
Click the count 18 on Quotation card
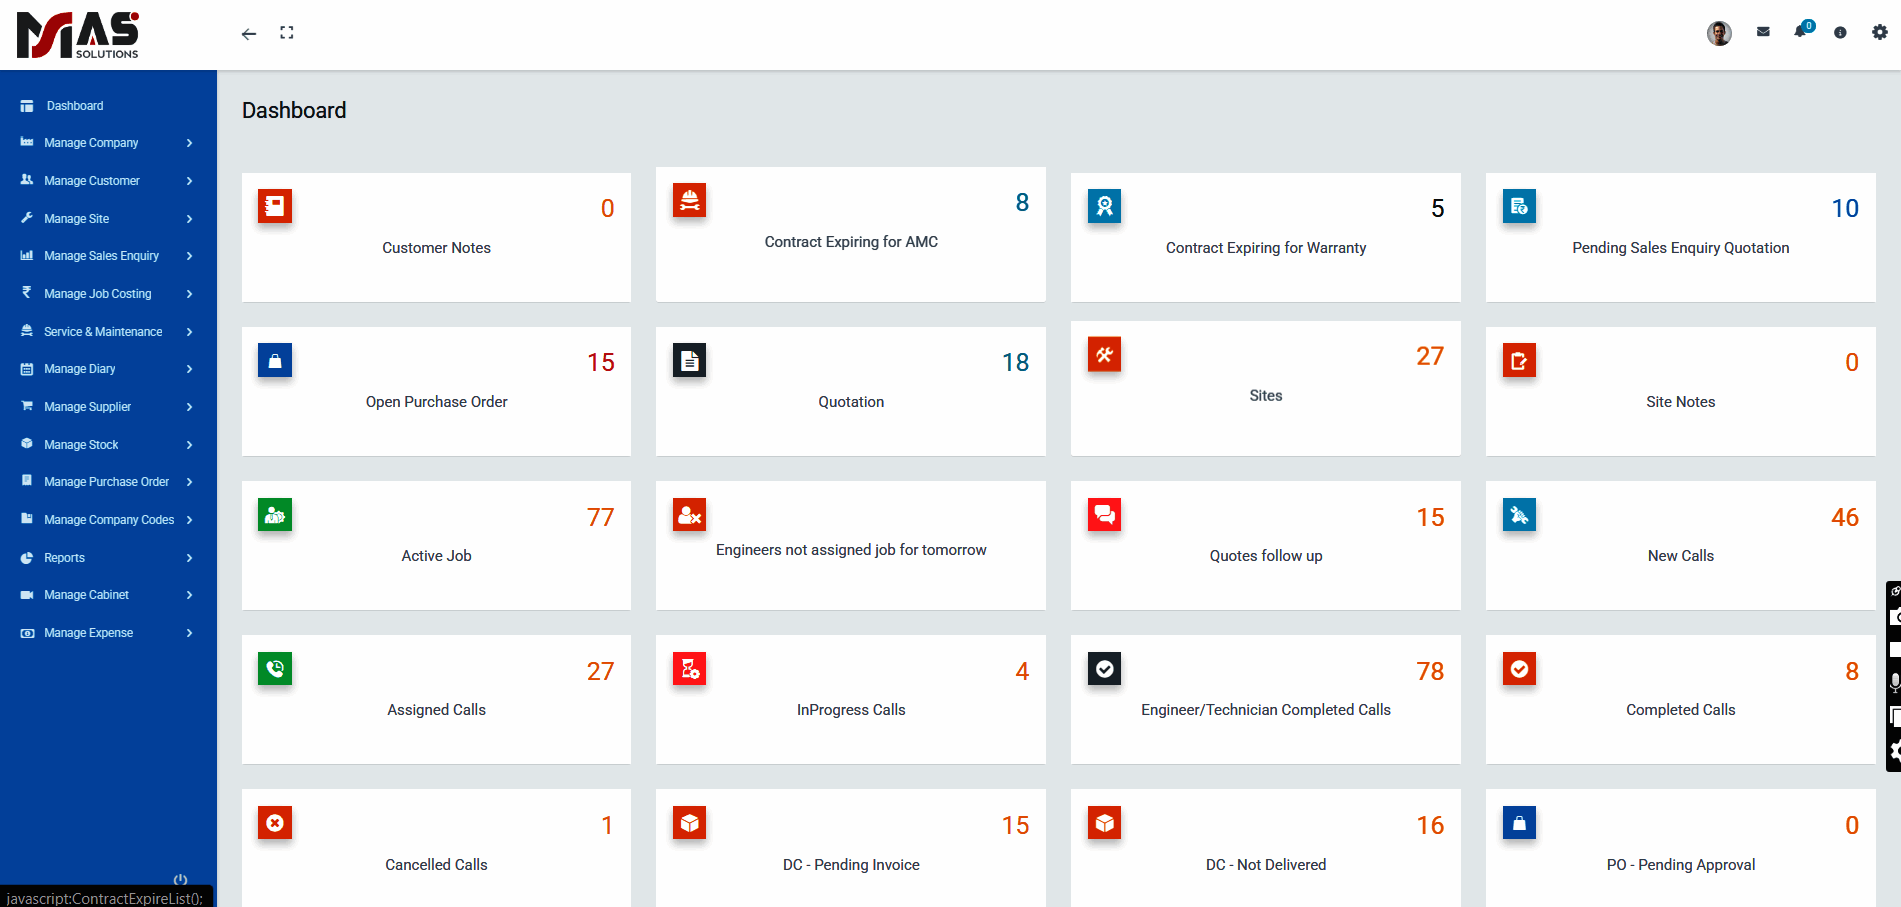1016,362
